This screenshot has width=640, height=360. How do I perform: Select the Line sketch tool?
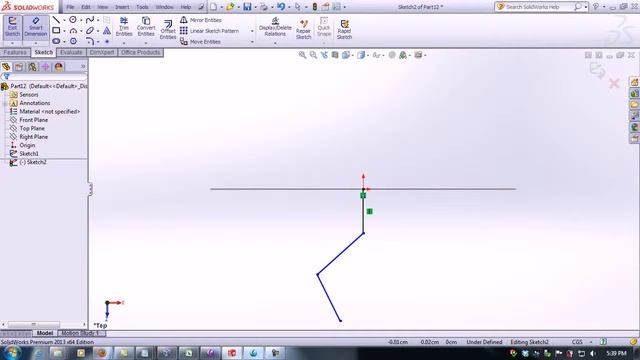56,20
